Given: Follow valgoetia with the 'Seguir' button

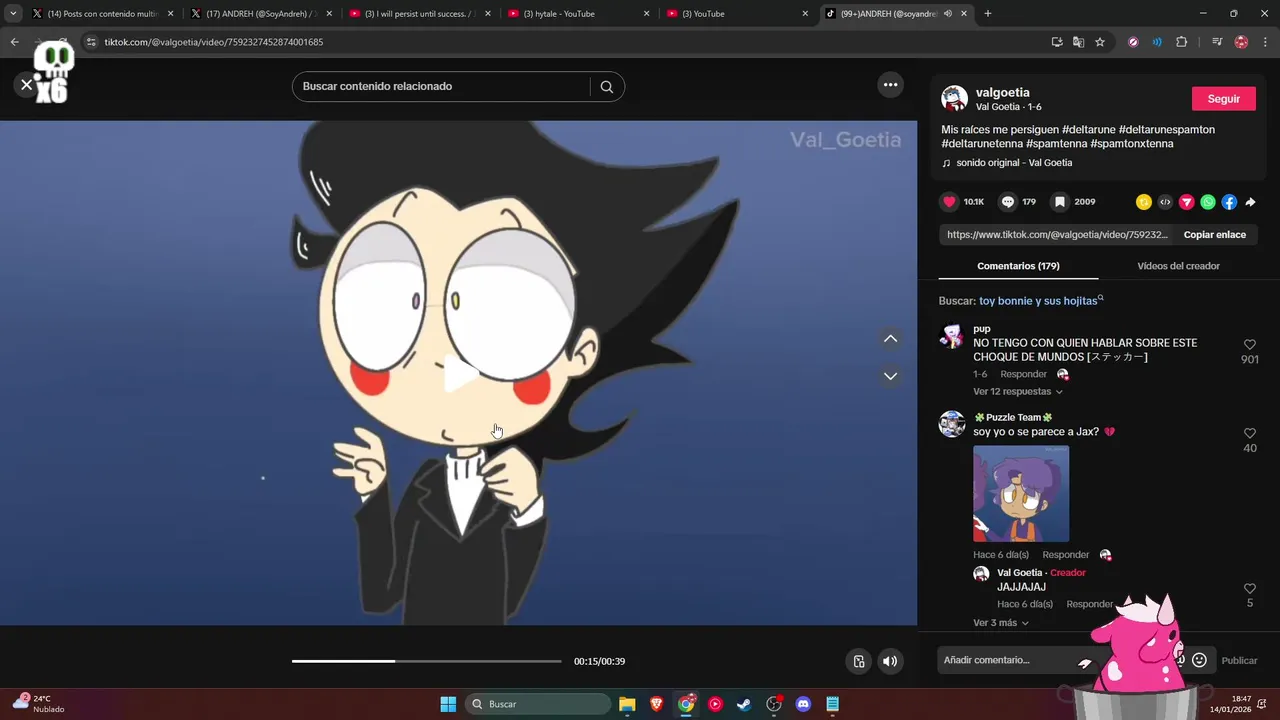Looking at the screenshot, I should pyautogui.click(x=1223, y=99).
